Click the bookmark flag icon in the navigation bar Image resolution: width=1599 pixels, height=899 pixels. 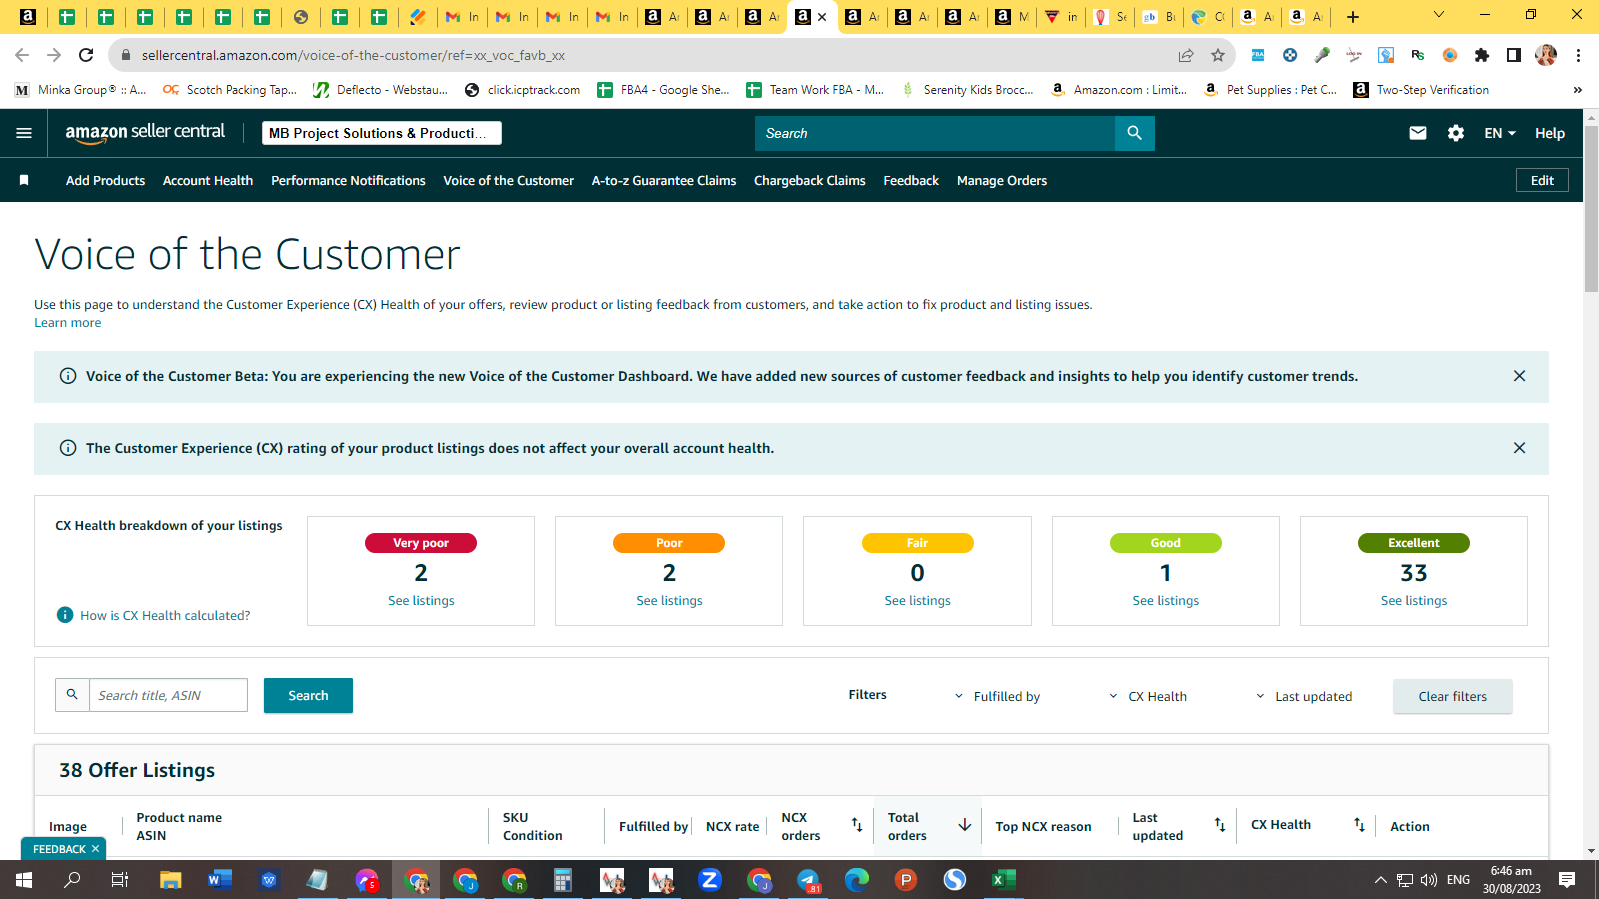24,180
